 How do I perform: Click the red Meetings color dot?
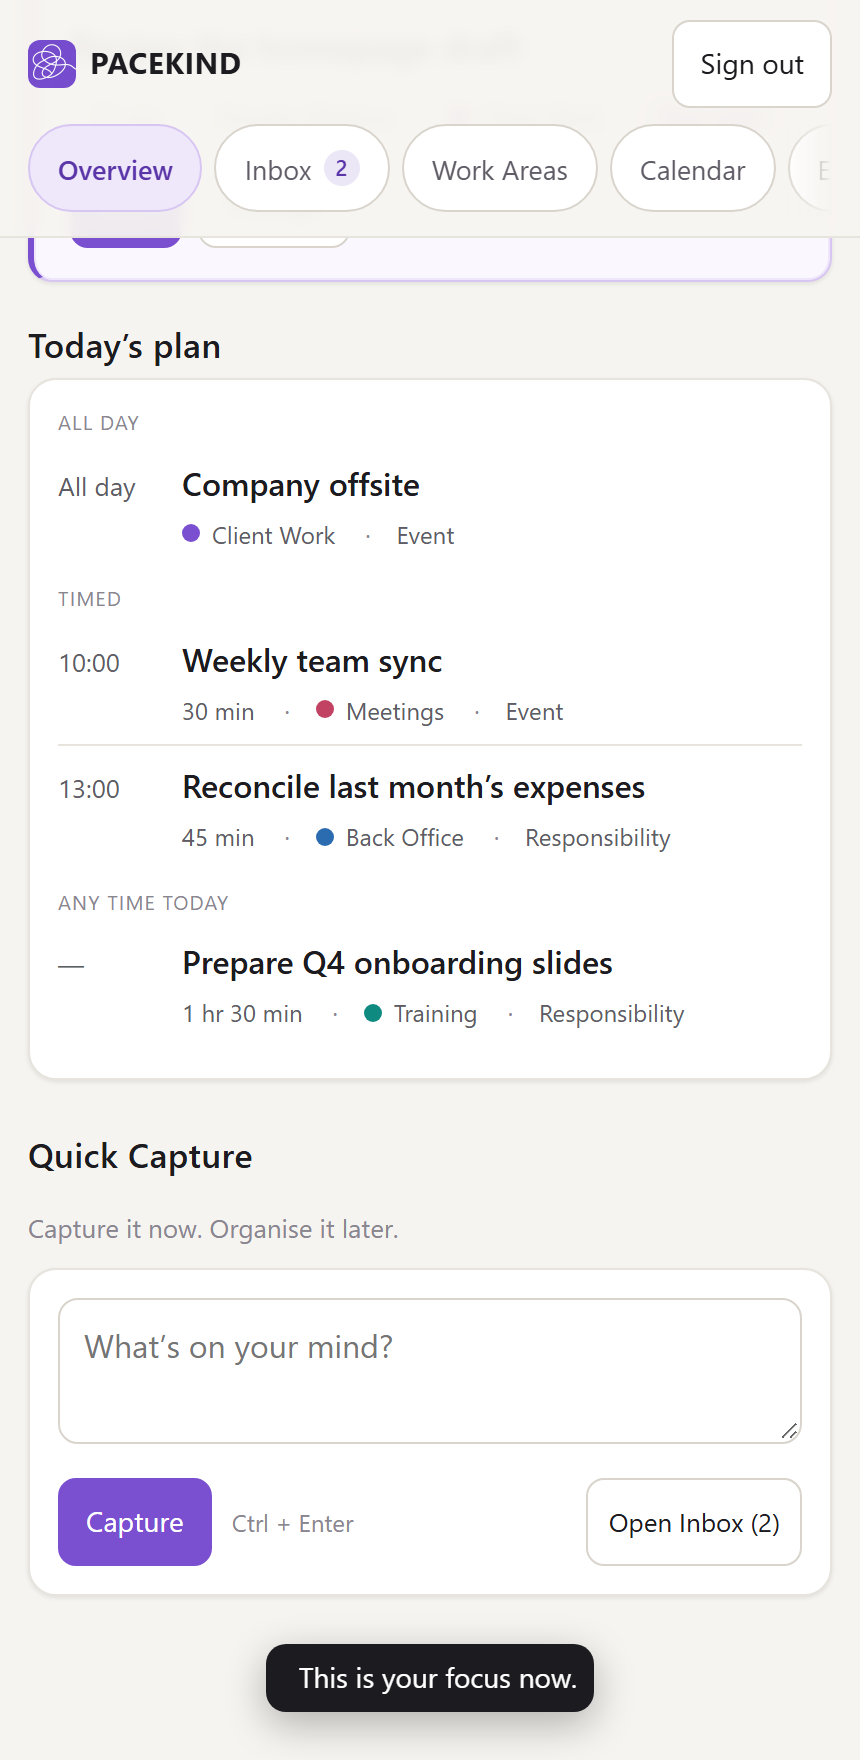[x=325, y=709]
